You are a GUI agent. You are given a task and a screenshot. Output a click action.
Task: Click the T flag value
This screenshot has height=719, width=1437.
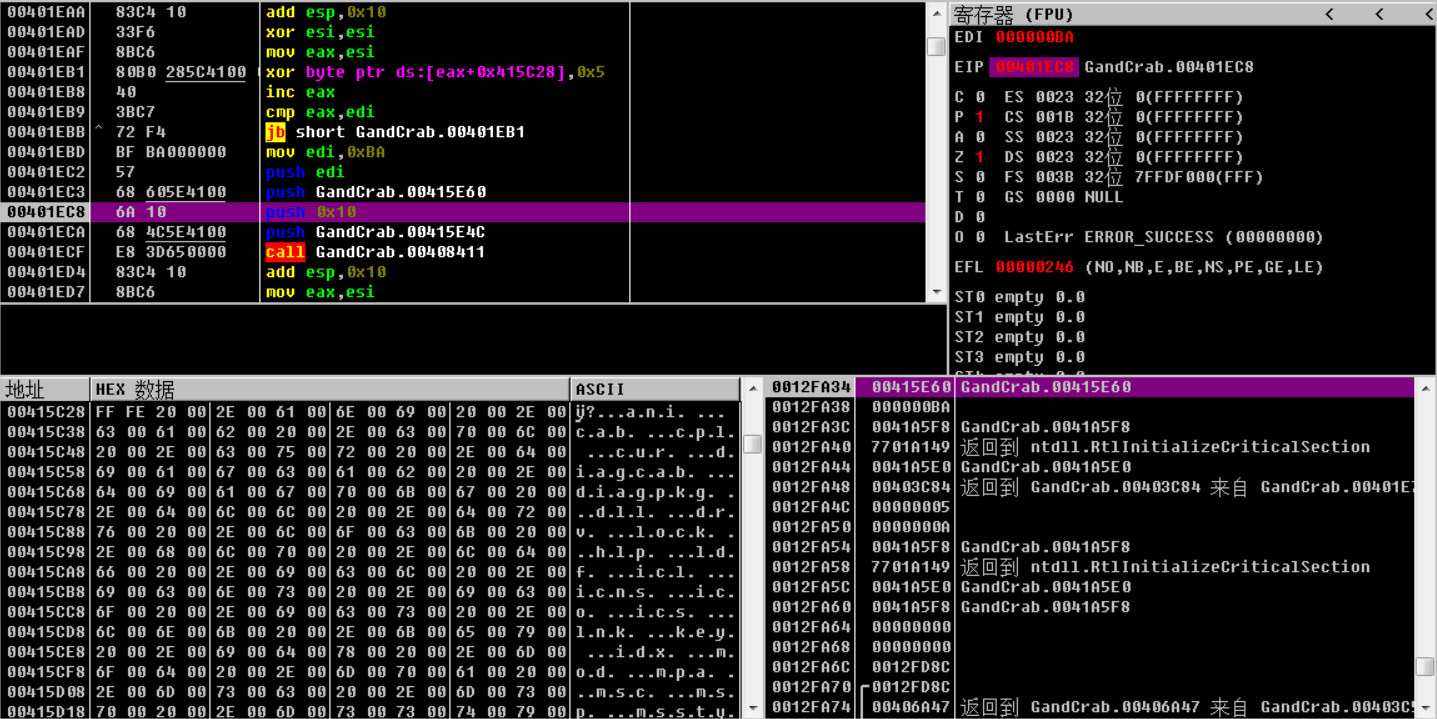(980, 197)
